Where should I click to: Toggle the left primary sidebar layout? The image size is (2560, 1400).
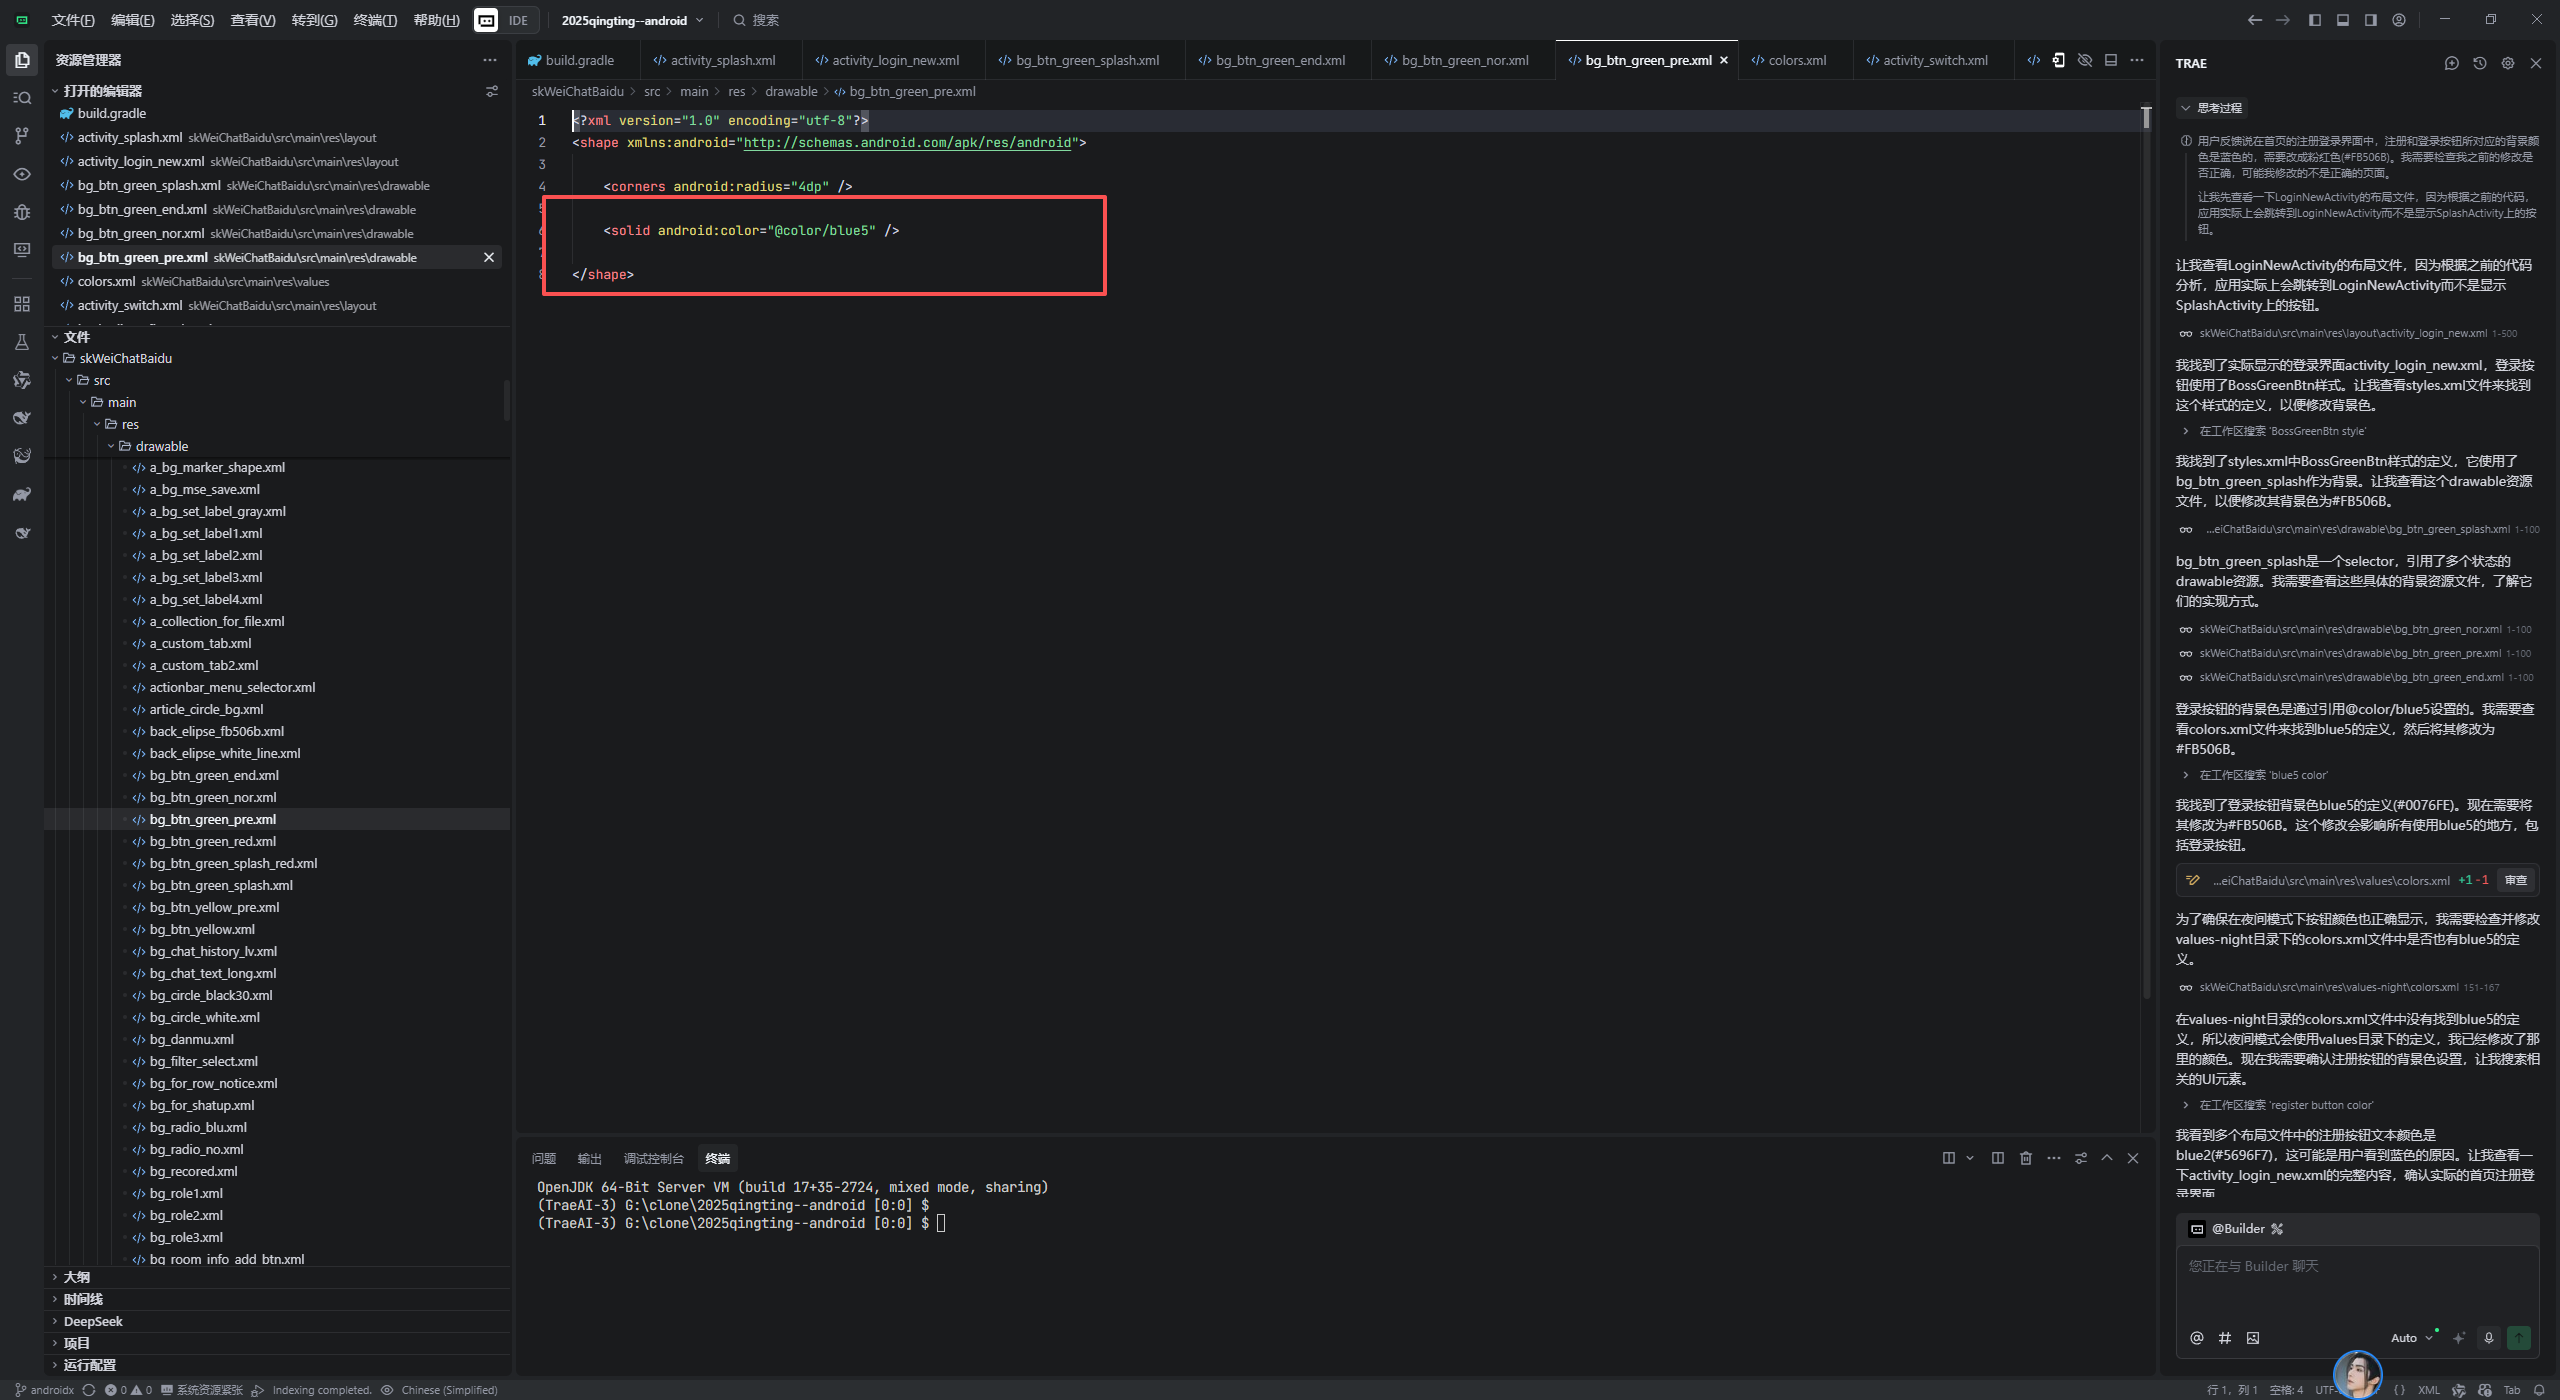(x=2314, y=20)
